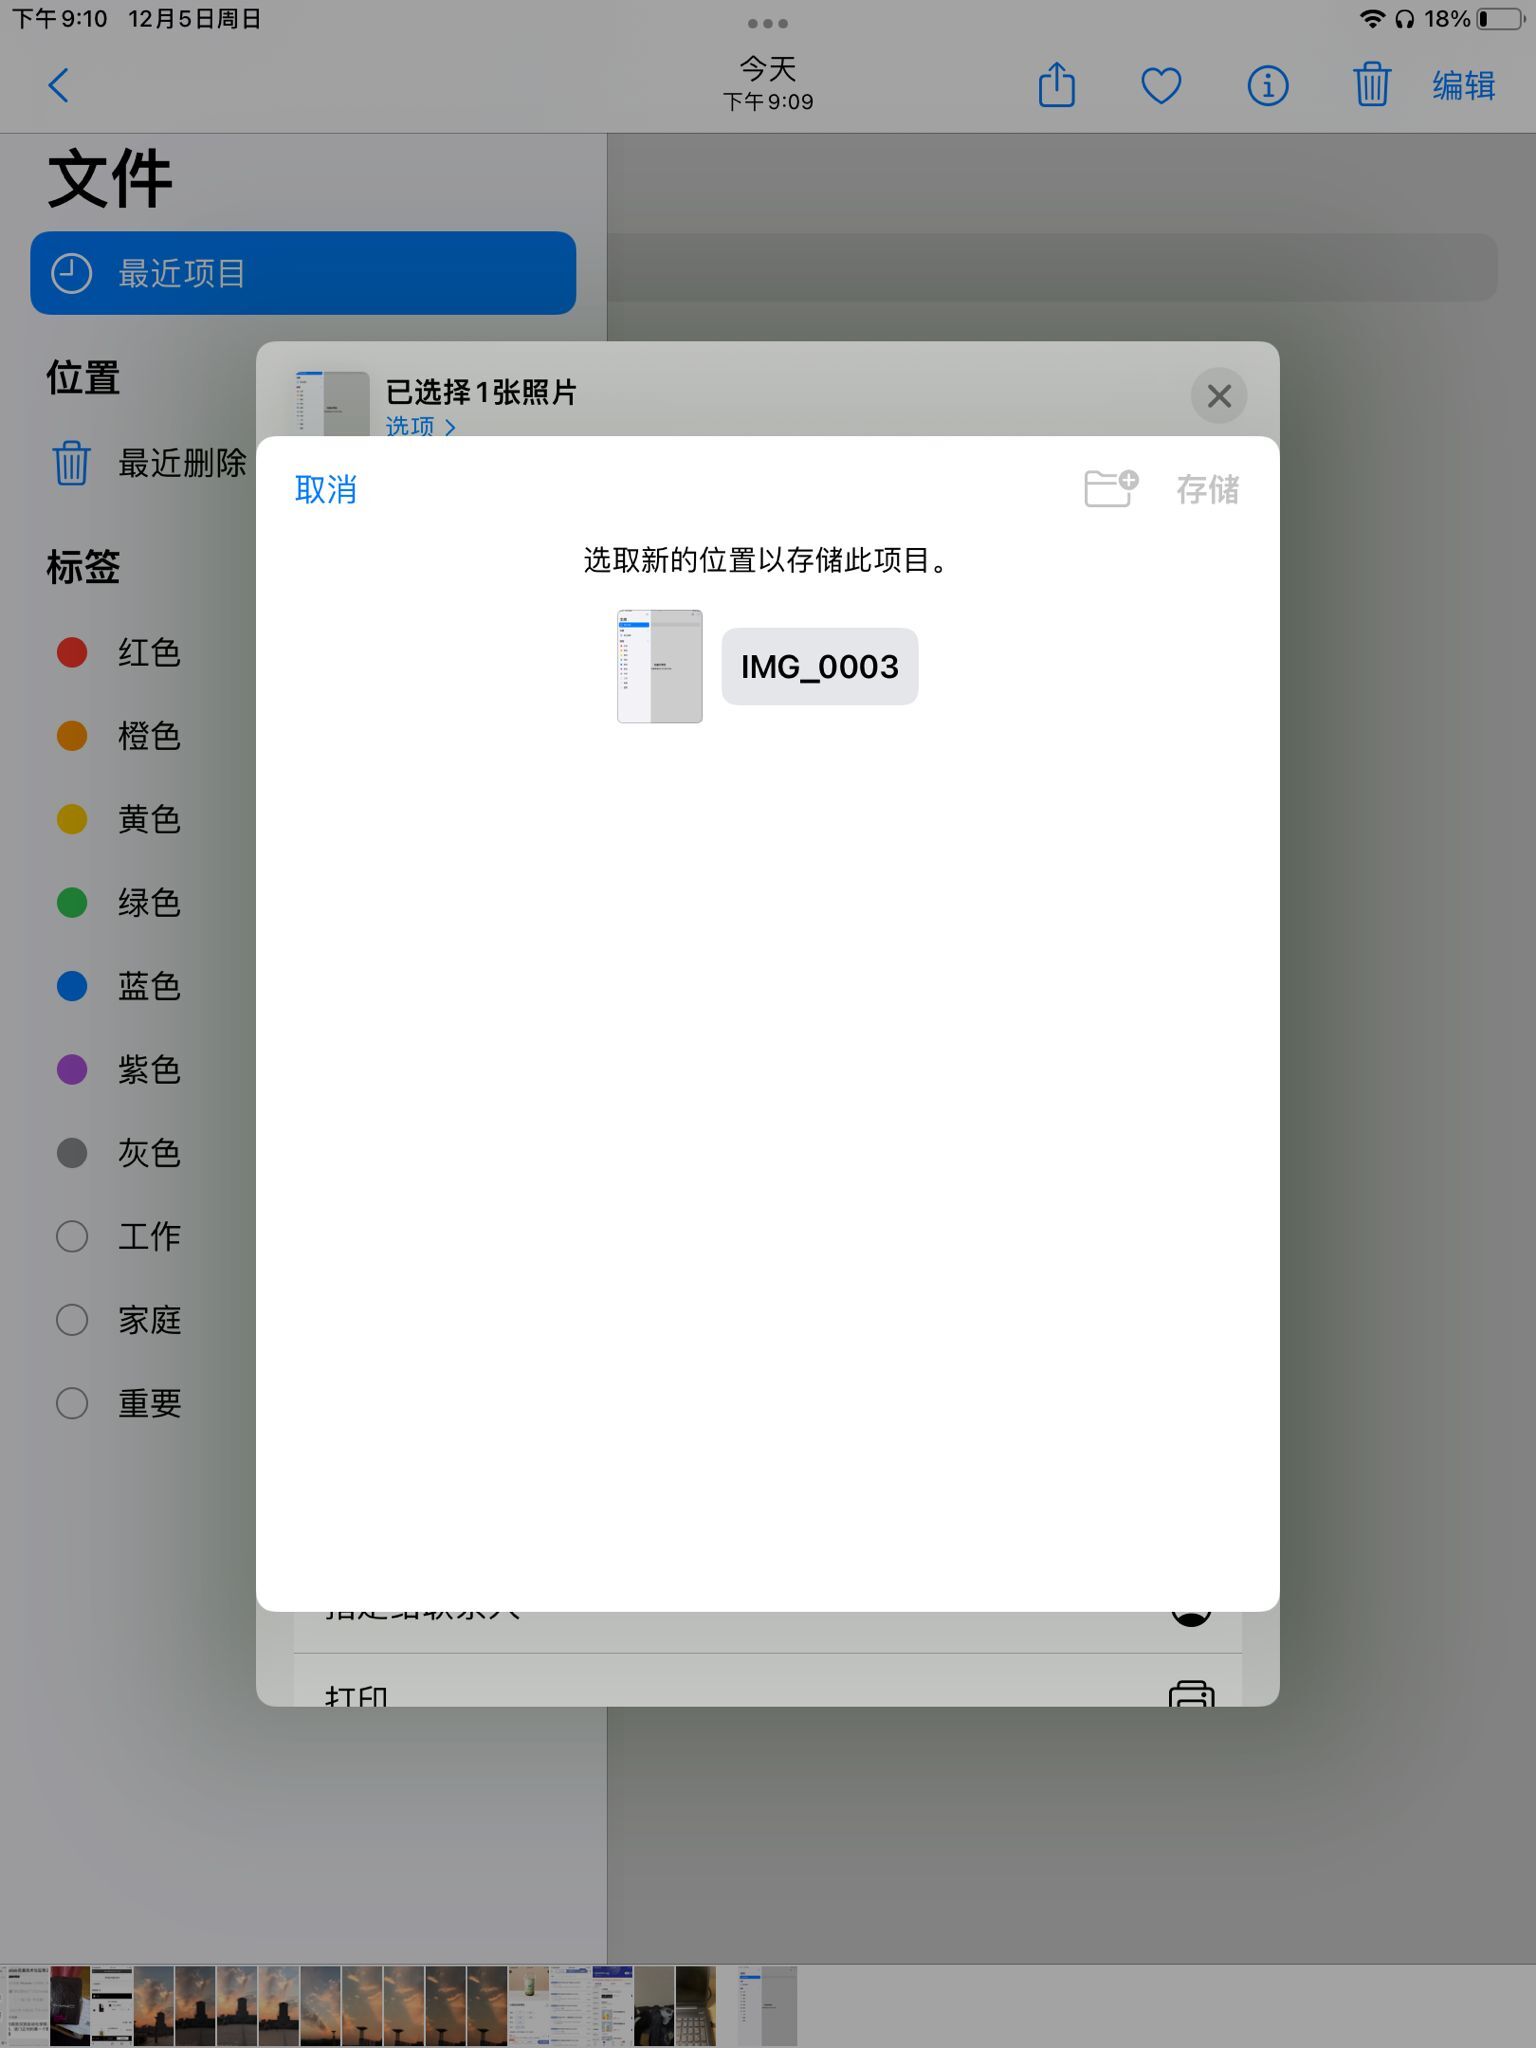Screen dimensions: 1536x2048
Task: Open 选项 in the share sheet header
Action: click(420, 426)
